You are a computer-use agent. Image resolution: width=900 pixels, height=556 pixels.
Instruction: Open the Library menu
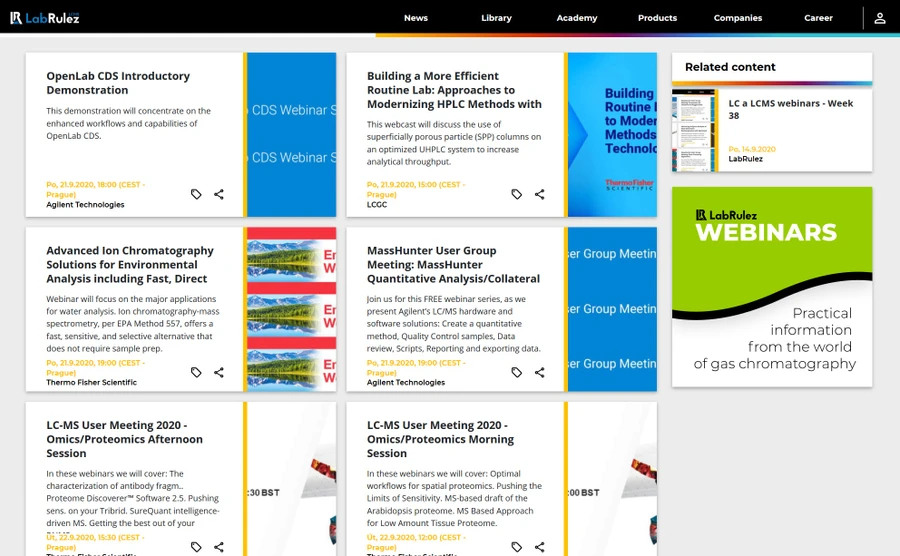[496, 18]
